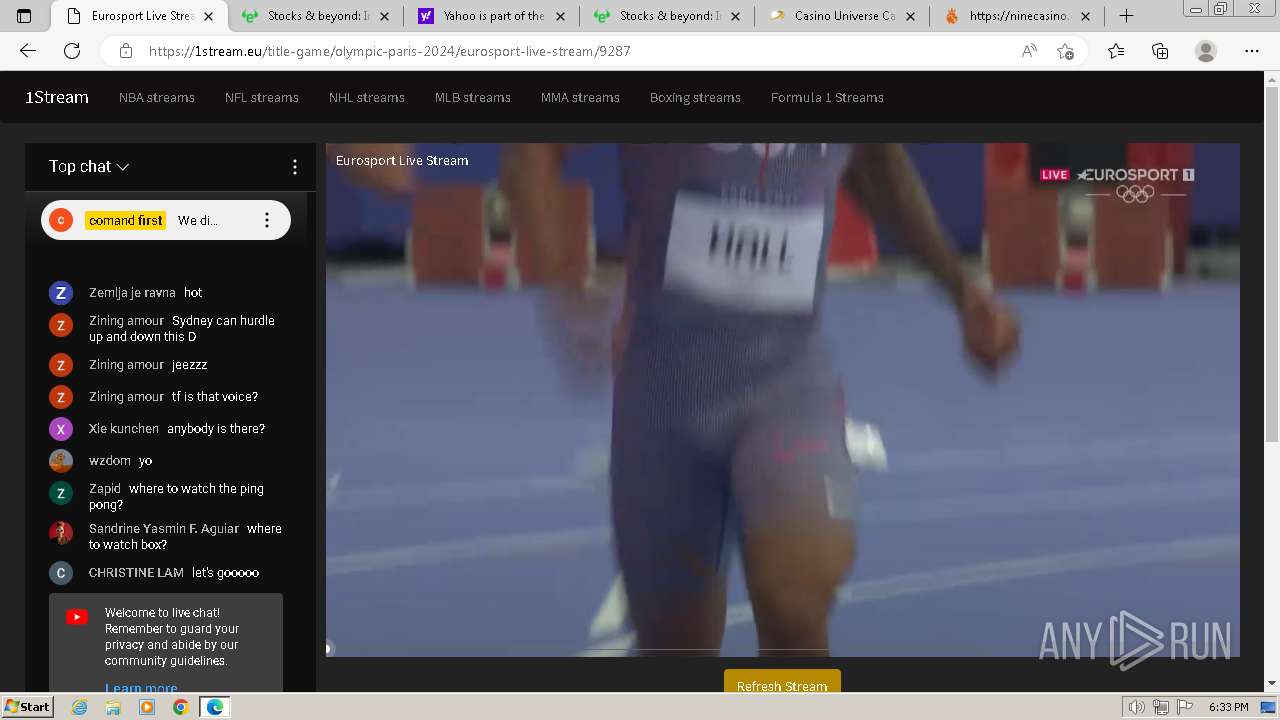Click the 'jeezzz' message by Zining amour
The height and width of the screenshot is (720, 1280).
pyautogui.click(x=190, y=365)
